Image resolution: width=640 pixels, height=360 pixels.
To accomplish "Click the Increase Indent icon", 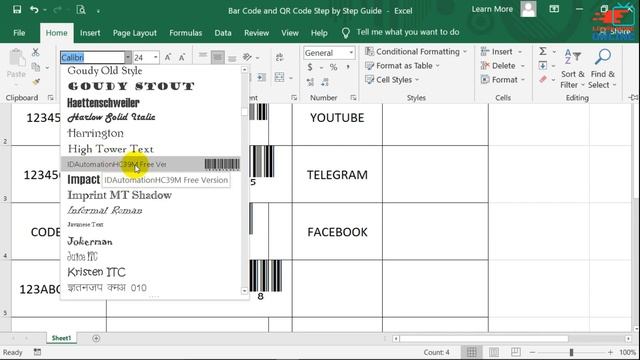I will tap(261, 77).
